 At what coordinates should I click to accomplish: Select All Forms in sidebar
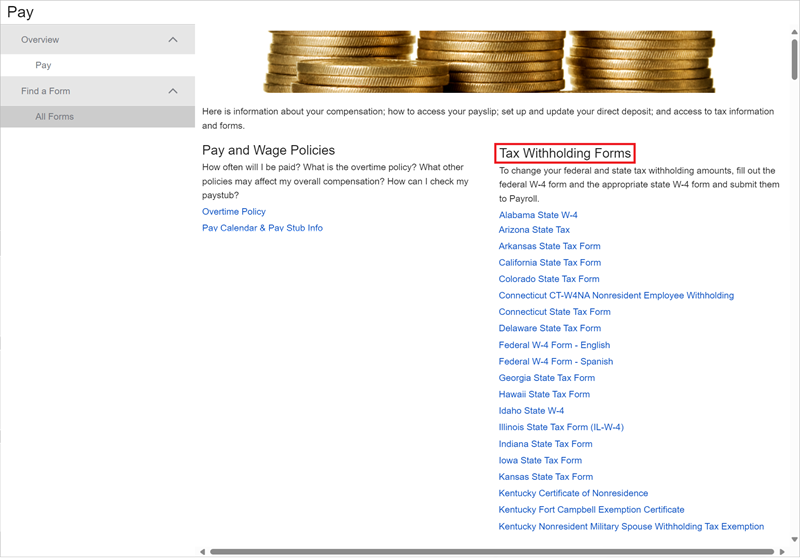coord(97,116)
